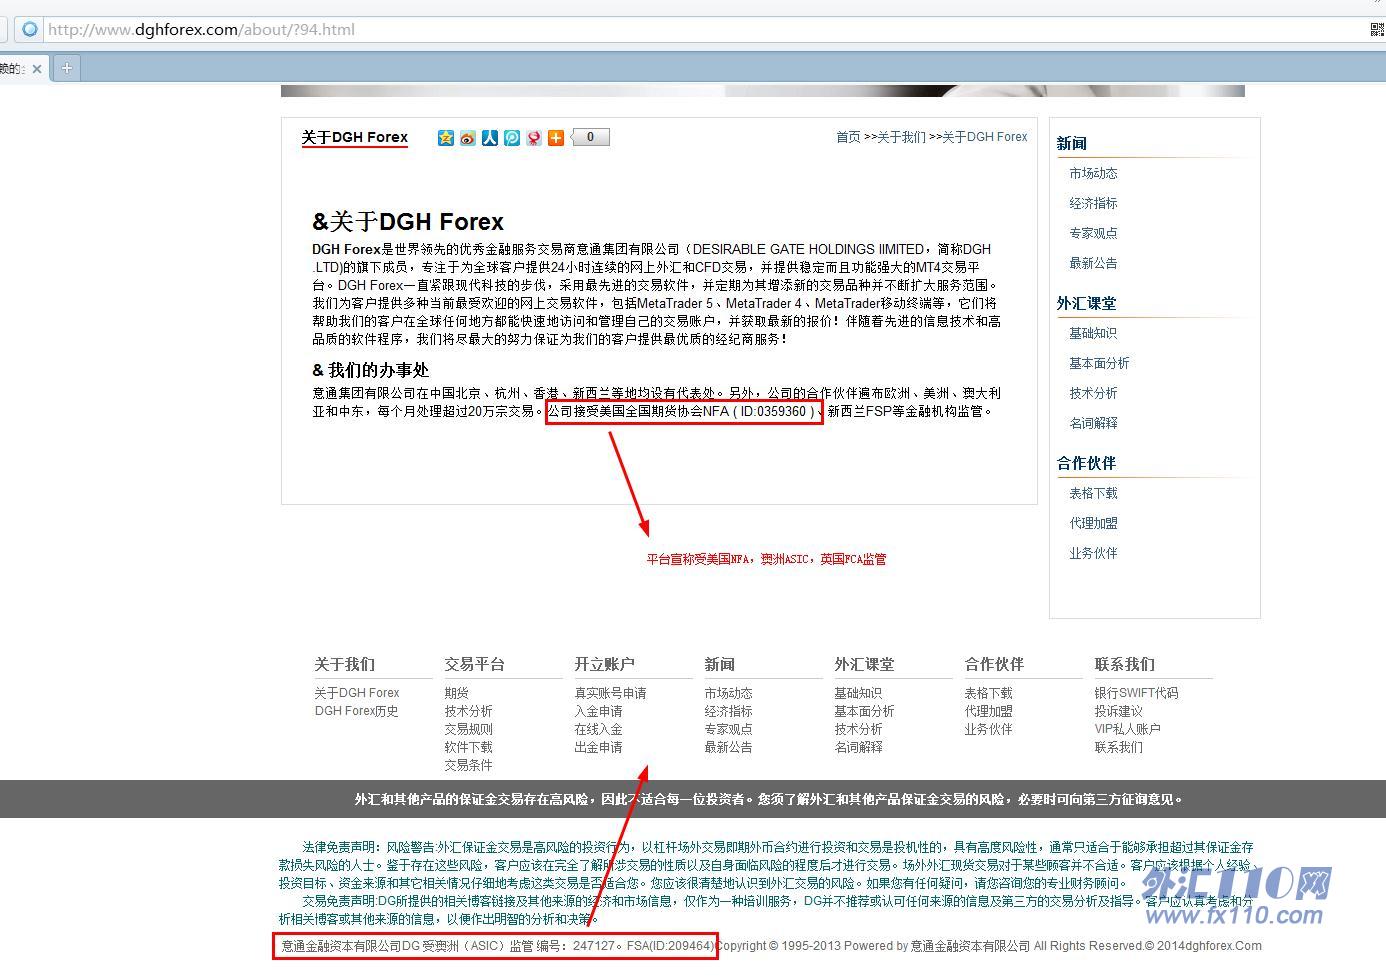This screenshot has width=1386, height=977.
Task: Open 基础知识 under footer 外汇课堂
Action: [859, 693]
